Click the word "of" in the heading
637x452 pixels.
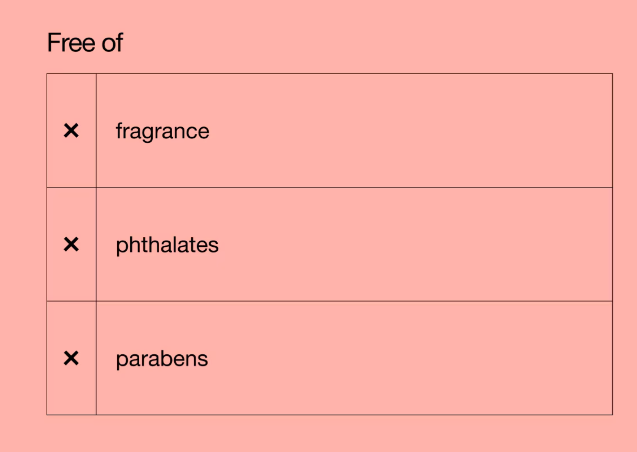[x=110, y=43]
